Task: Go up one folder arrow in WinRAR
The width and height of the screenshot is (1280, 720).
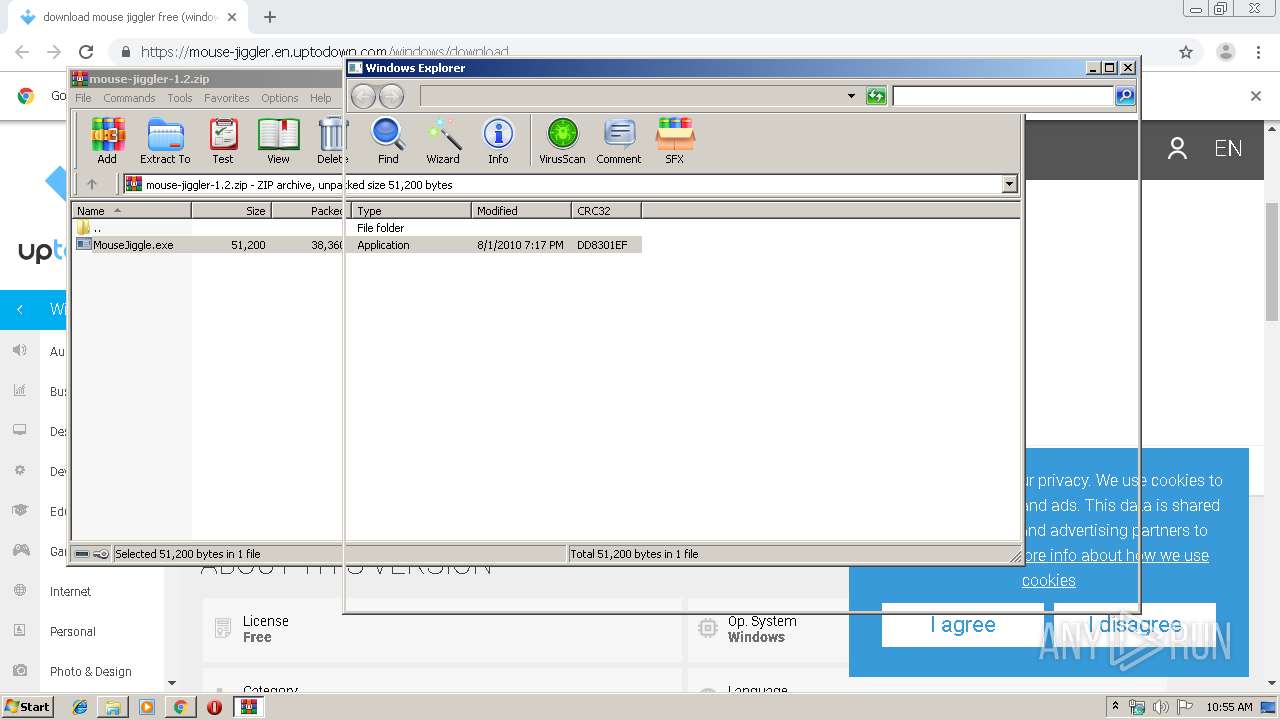Action: pyautogui.click(x=92, y=184)
